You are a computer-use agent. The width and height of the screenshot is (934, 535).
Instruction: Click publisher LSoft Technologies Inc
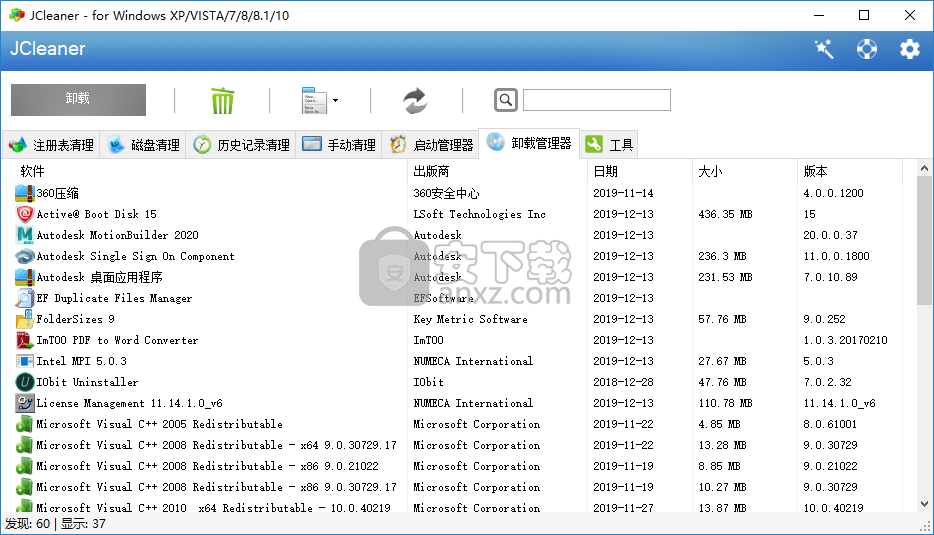pos(480,214)
